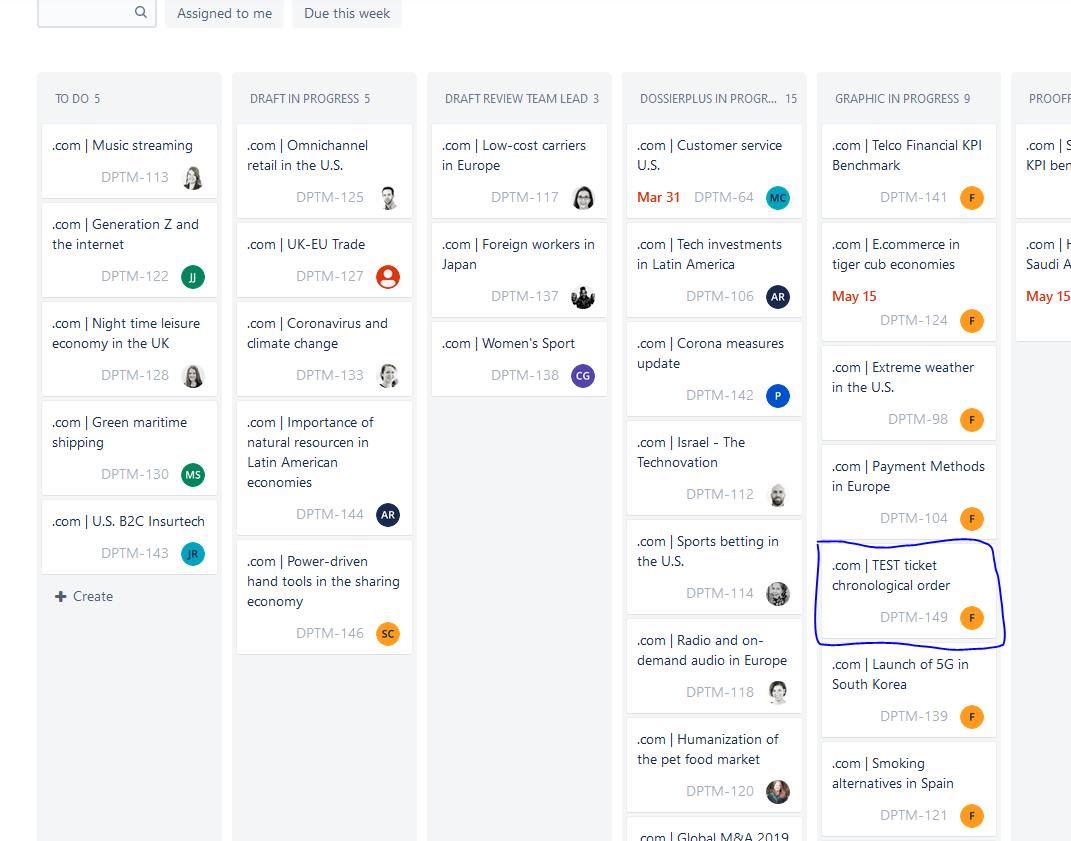Open the UK-EU Trade card

pos(324,260)
